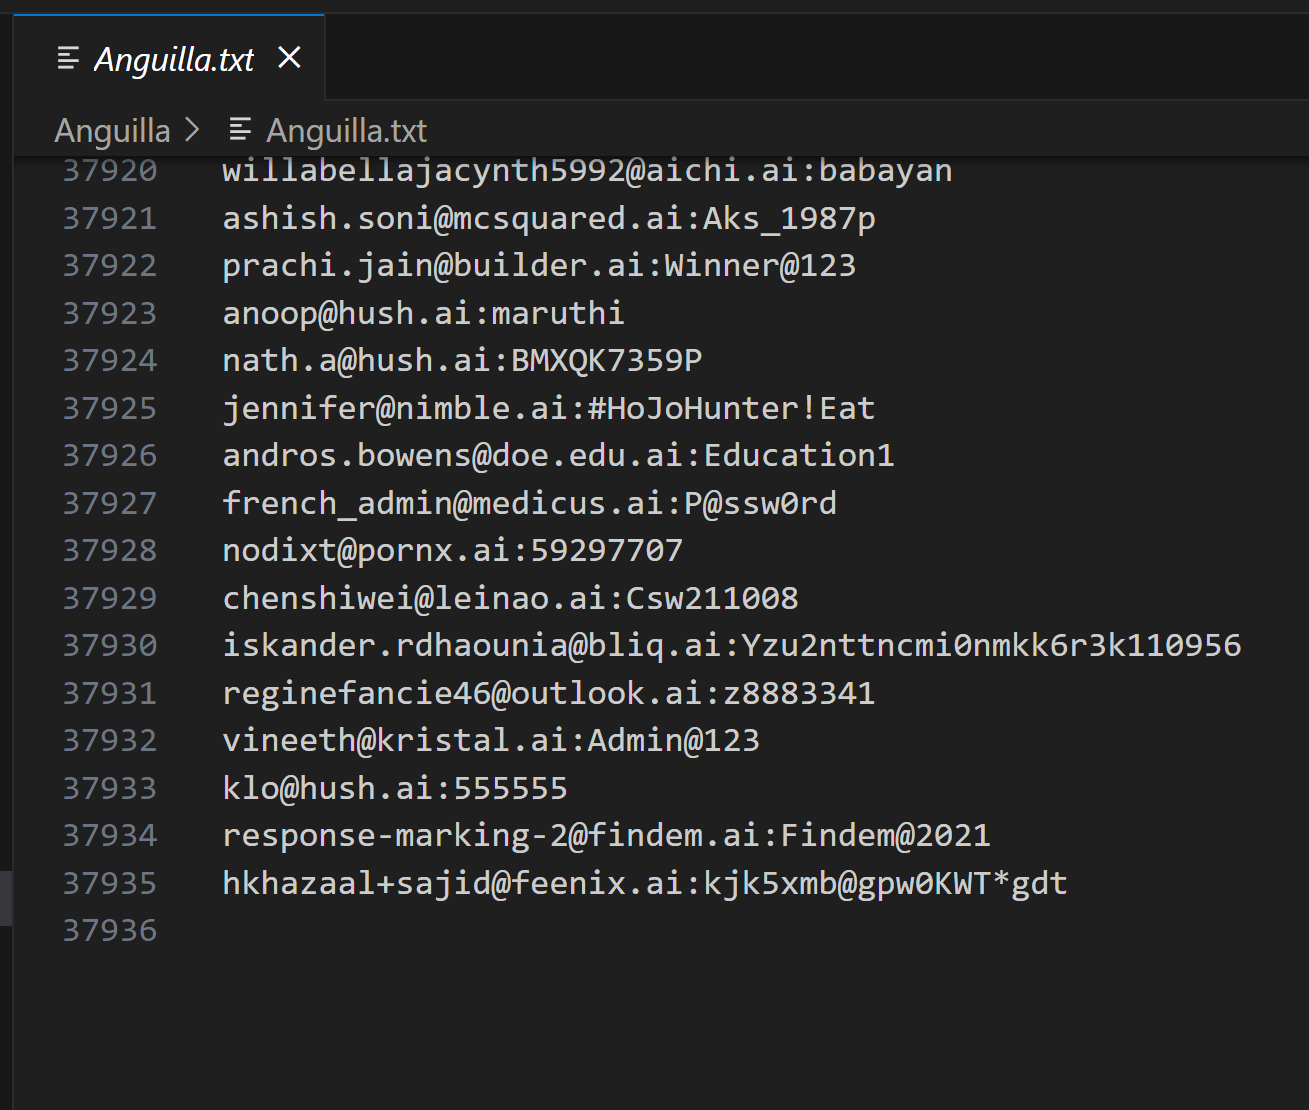The height and width of the screenshot is (1110, 1309).
Task: Click the file icon in Anguilla.txt tab
Action: point(68,59)
